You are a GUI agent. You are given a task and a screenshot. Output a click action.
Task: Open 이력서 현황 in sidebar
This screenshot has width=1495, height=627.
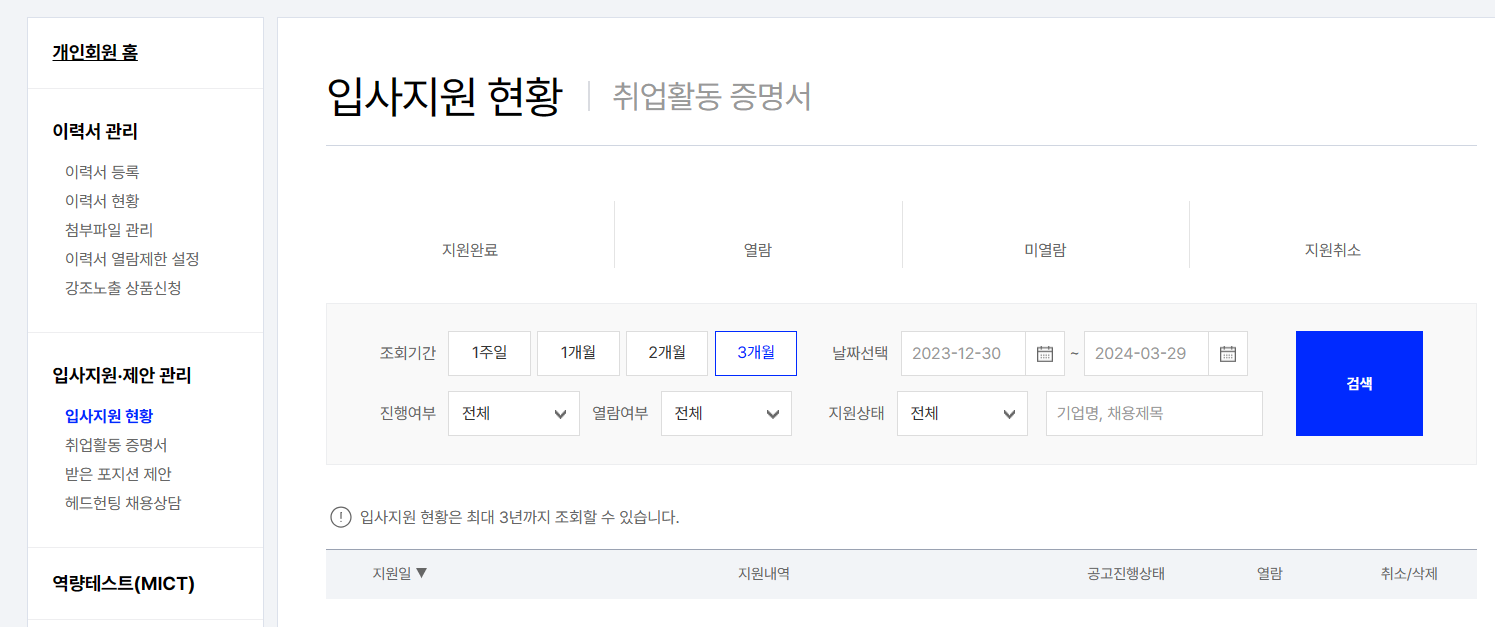[102, 201]
